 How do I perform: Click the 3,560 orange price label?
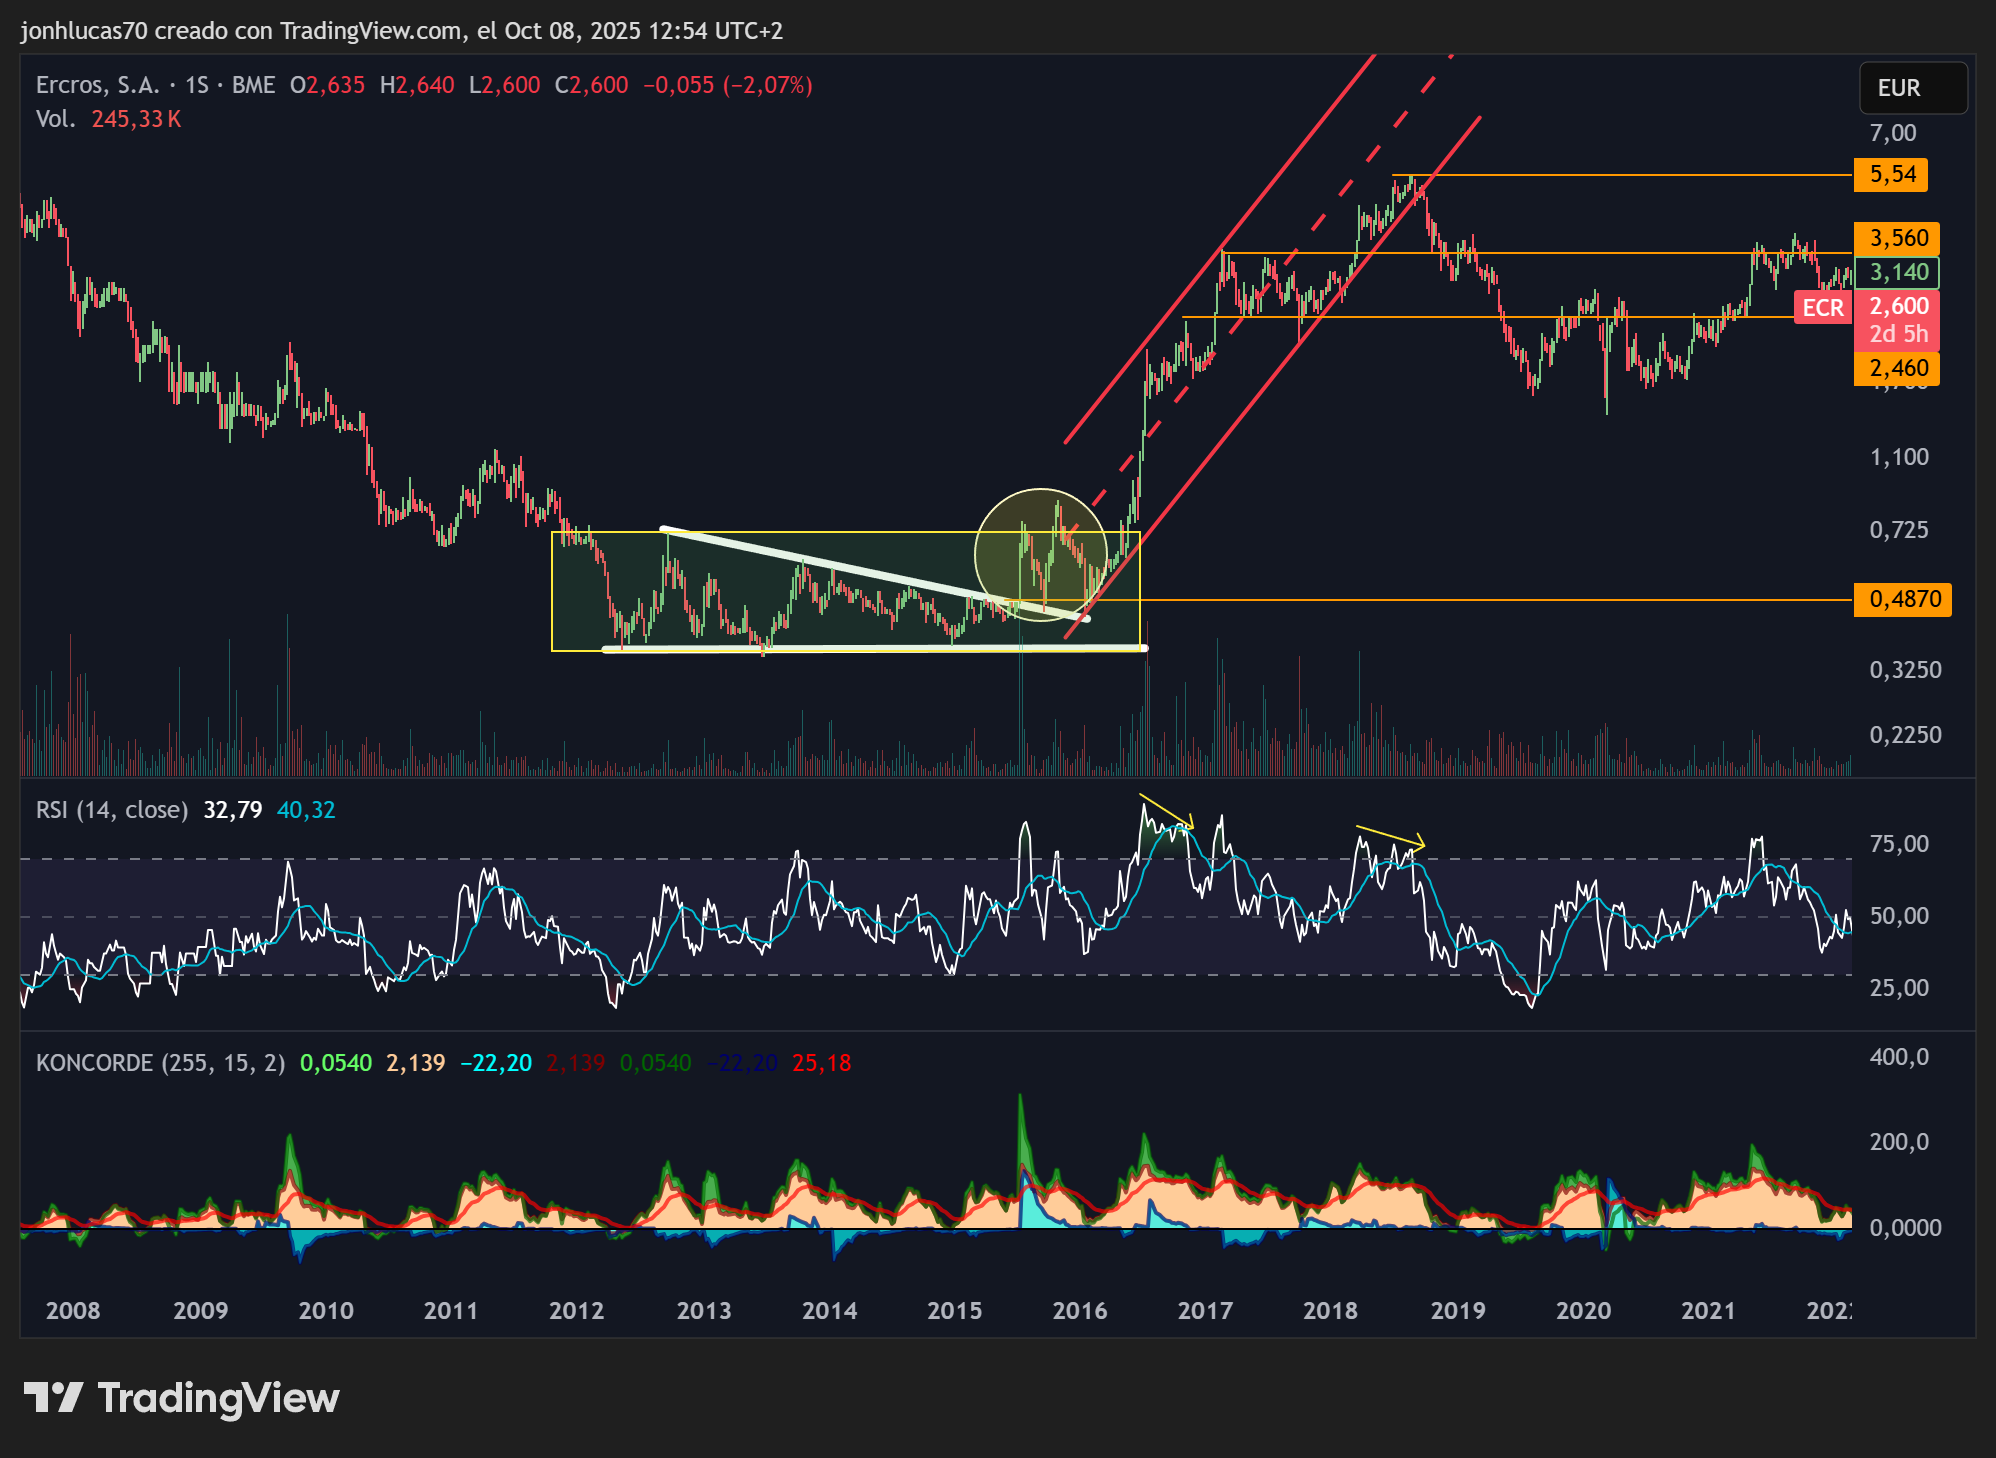1897,239
